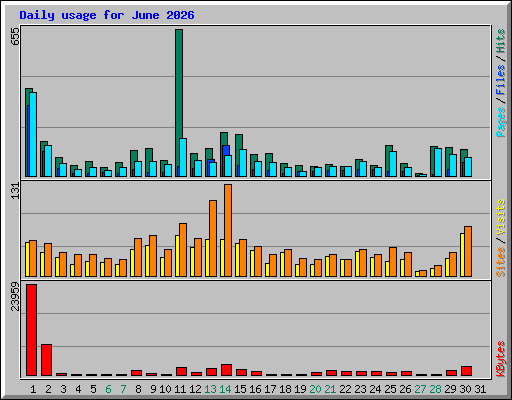Click day 14 weekend label on x-axis
This screenshot has width=512, height=400.
click(225, 389)
